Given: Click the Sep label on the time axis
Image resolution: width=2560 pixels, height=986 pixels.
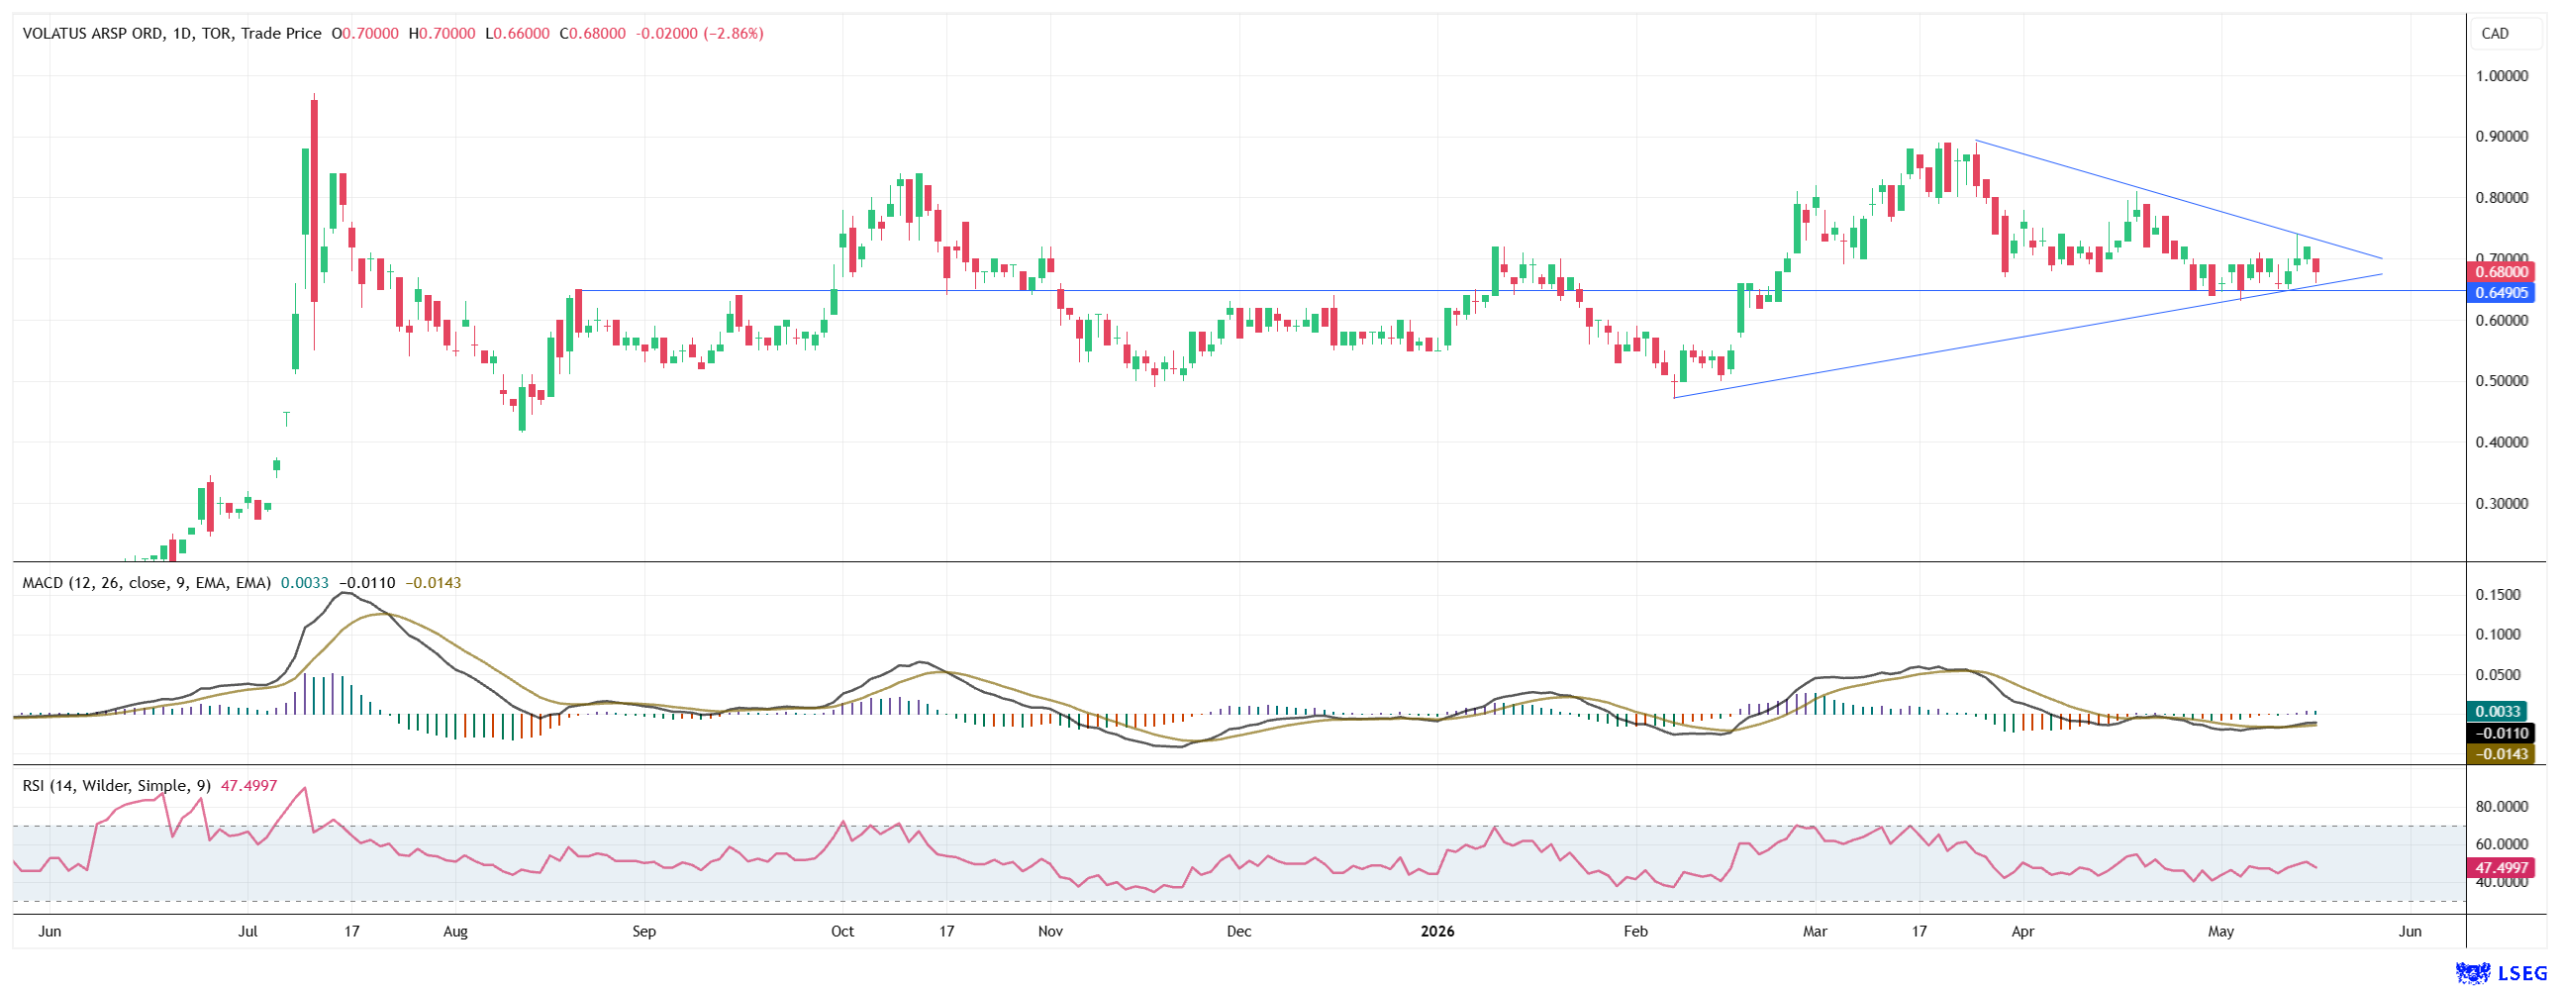Looking at the screenshot, I should (644, 932).
